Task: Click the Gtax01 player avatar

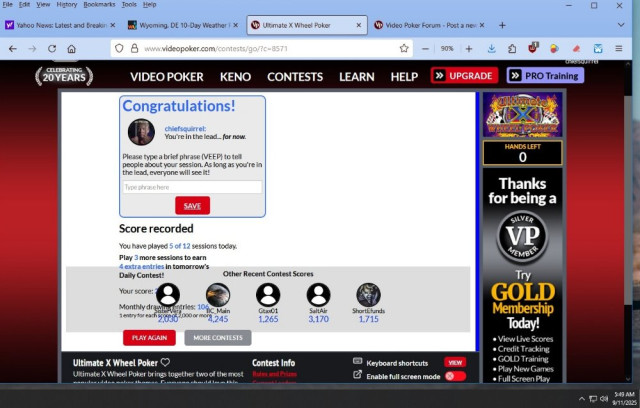Action: pos(268,295)
